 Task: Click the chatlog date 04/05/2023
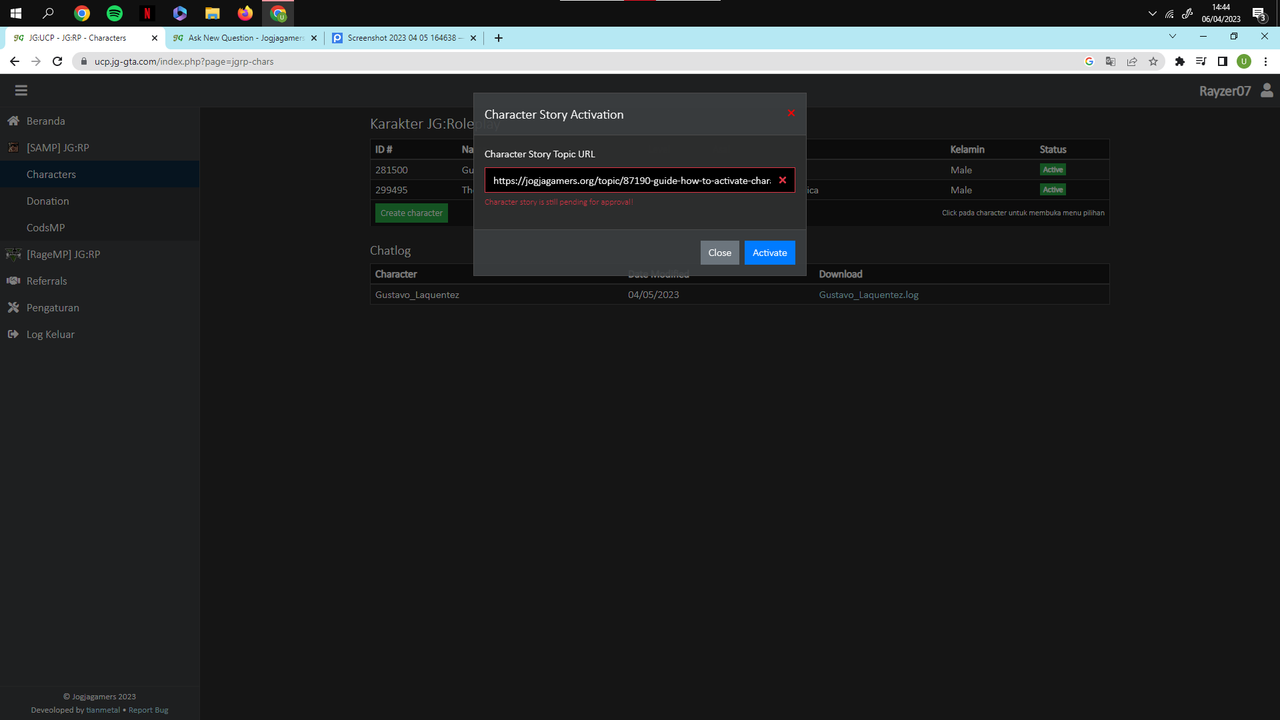click(653, 295)
